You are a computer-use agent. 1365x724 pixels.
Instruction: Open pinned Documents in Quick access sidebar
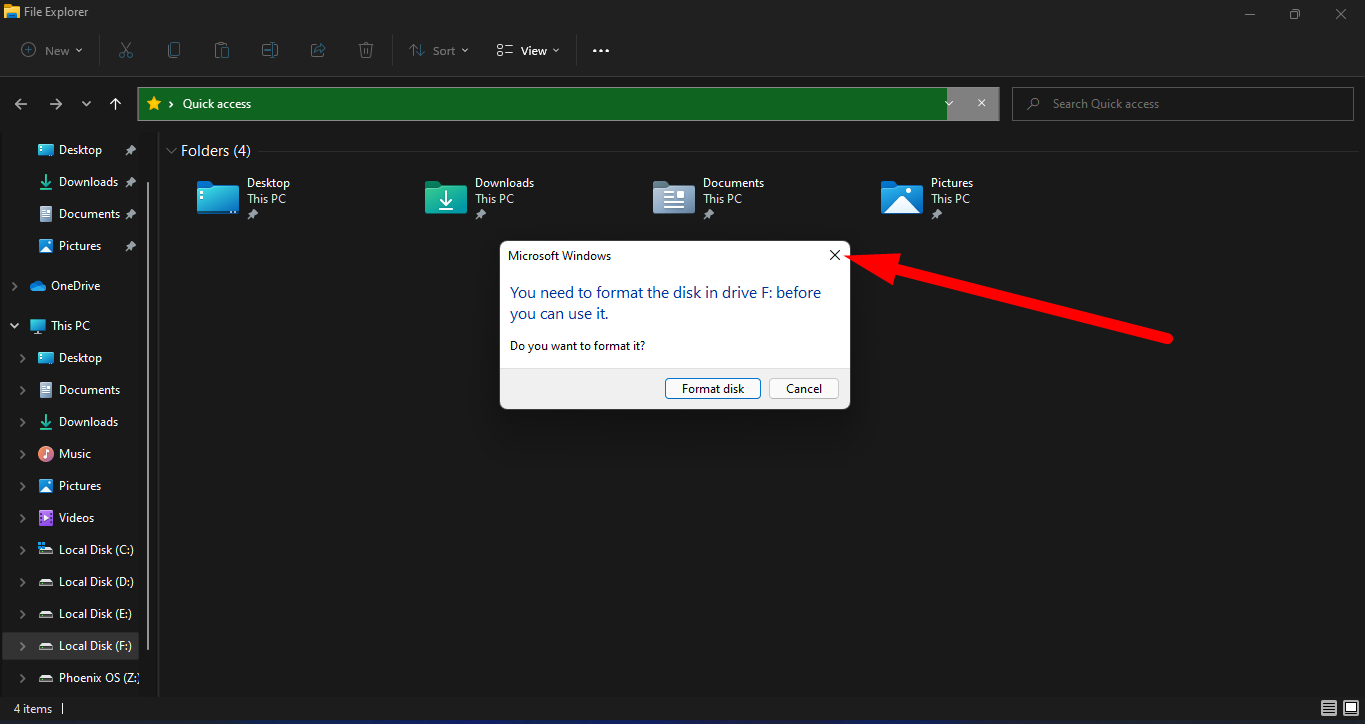click(x=89, y=214)
